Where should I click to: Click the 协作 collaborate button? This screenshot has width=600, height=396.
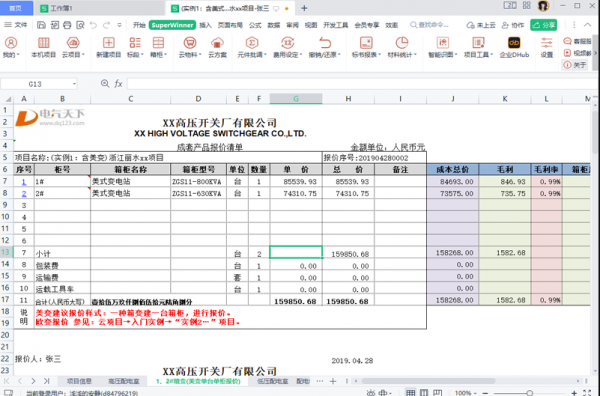pos(513,25)
